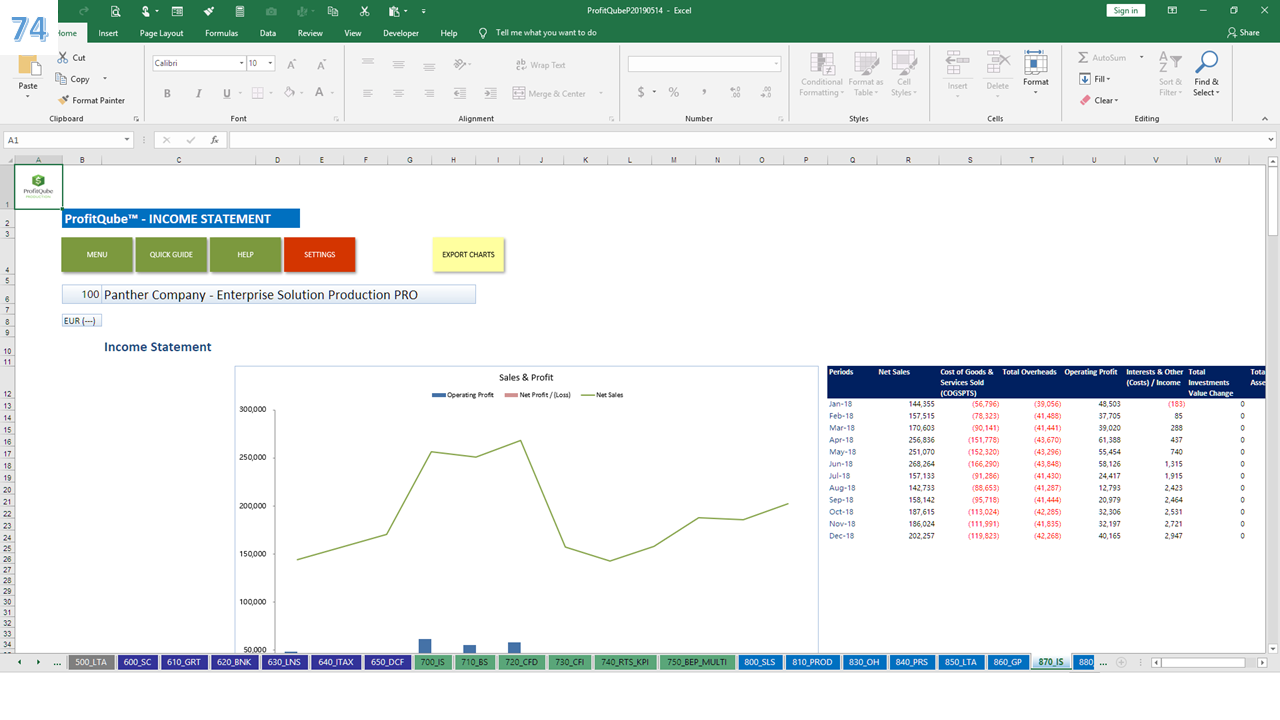
Task: Click the Accounting dollar format icon
Action: (640, 92)
